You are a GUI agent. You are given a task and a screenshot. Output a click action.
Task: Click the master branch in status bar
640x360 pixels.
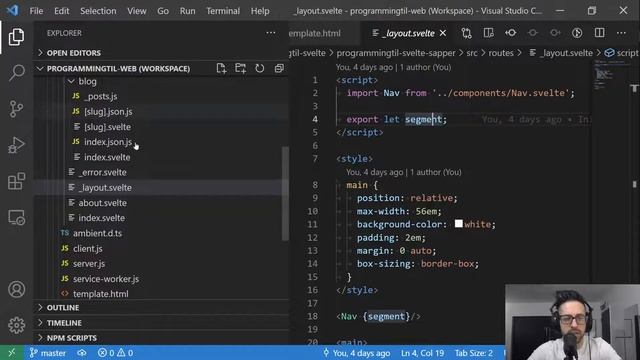[47, 353]
